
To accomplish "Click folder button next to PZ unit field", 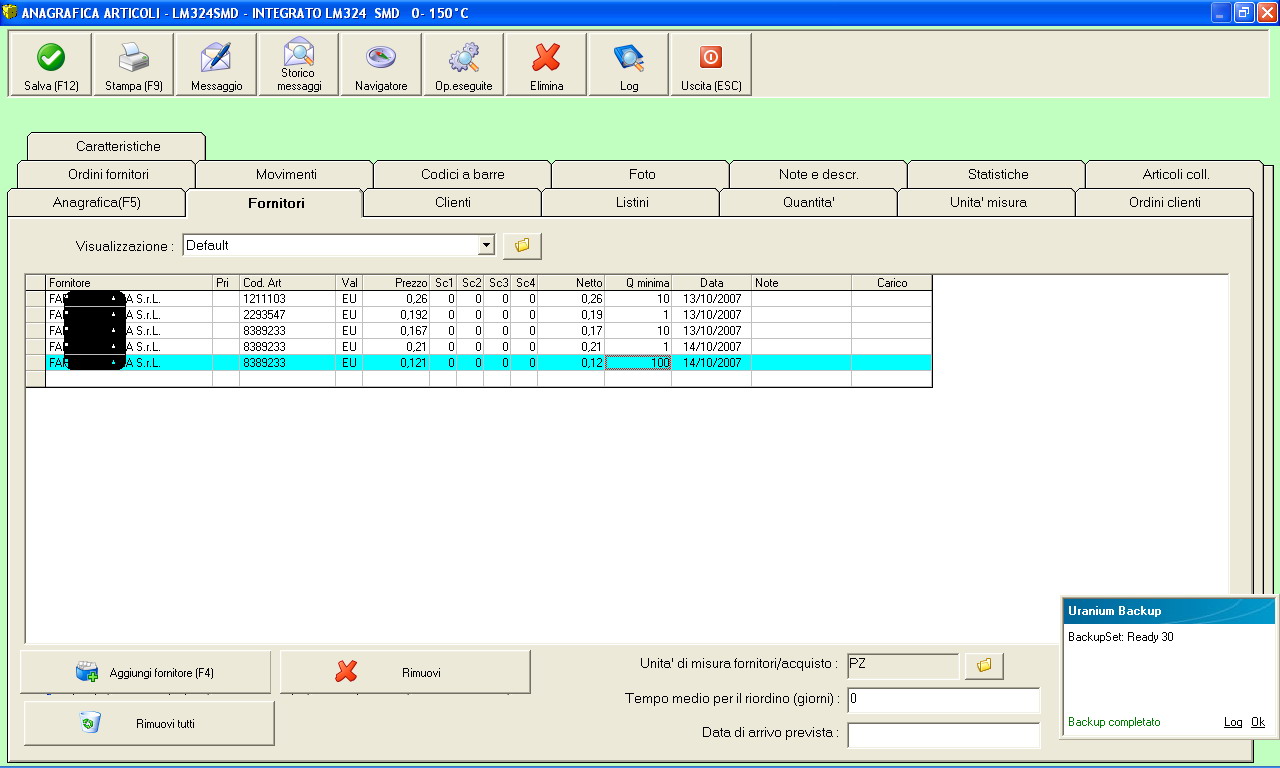I will click(x=984, y=666).
